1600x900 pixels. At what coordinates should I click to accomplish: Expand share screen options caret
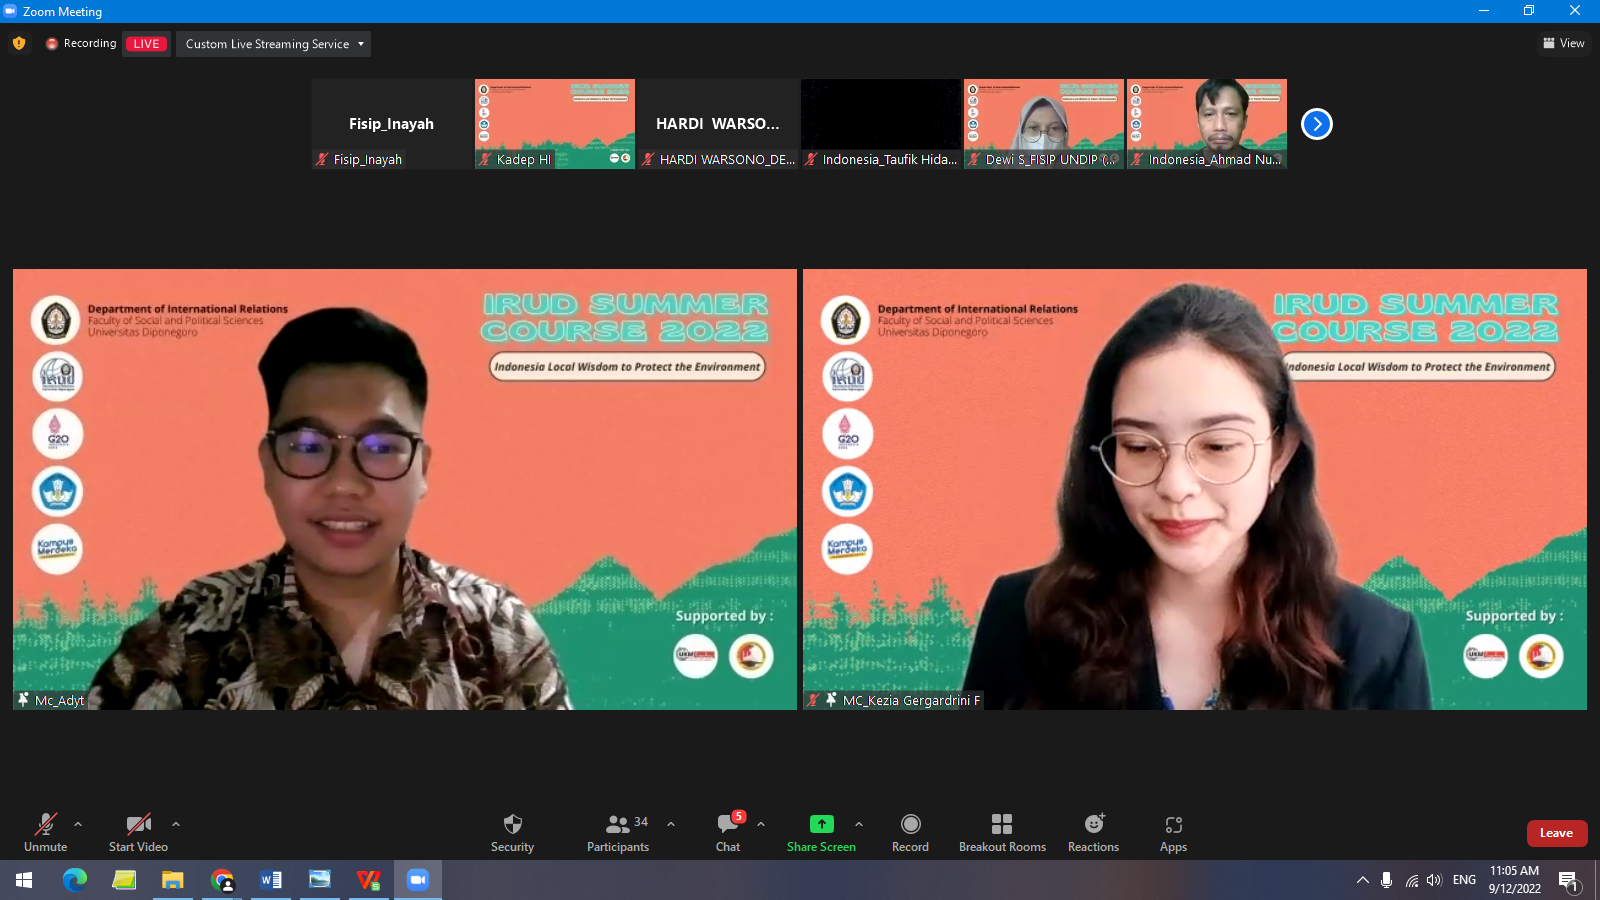click(859, 824)
